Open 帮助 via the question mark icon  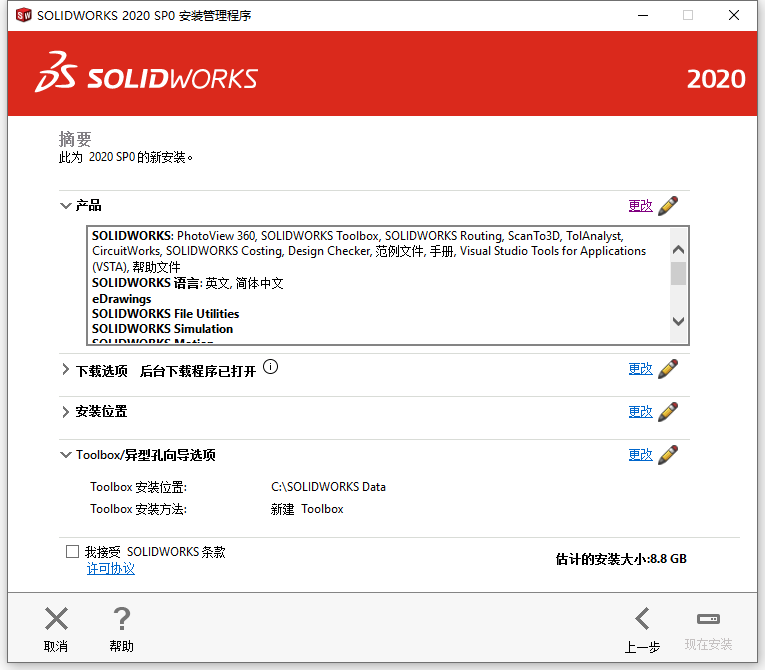[121, 619]
